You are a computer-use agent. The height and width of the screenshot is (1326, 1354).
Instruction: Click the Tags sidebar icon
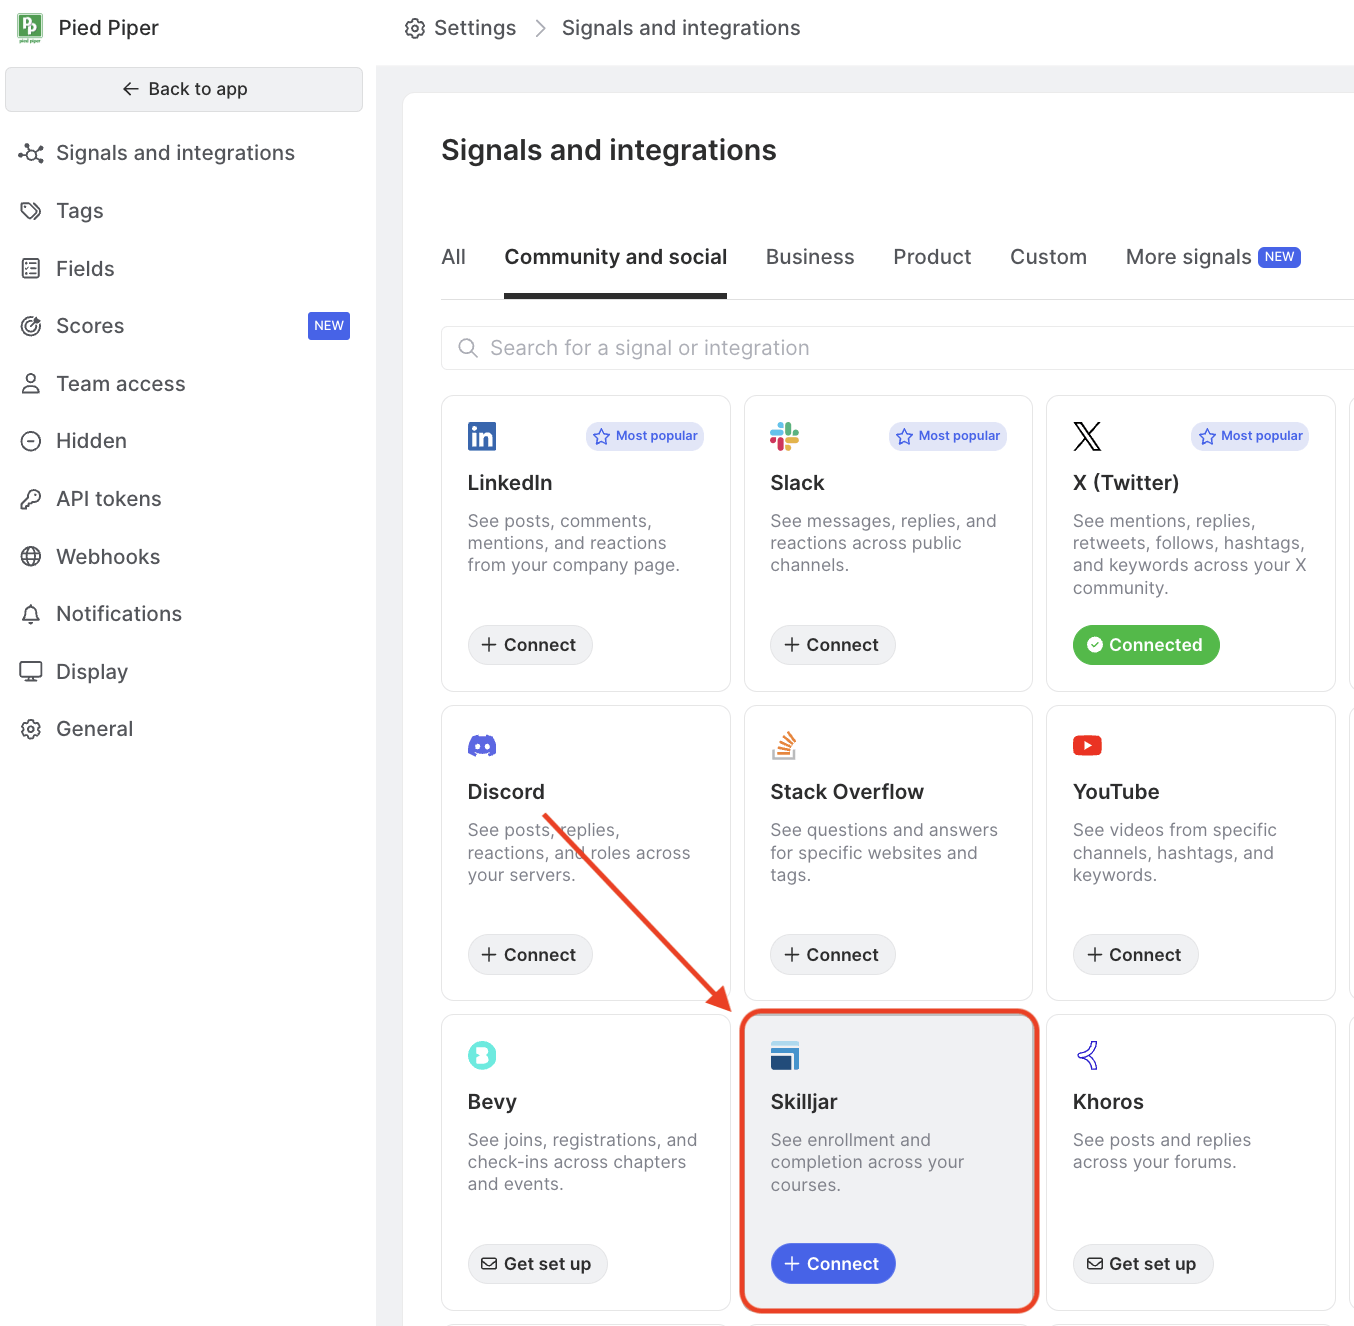tap(31, 211)
